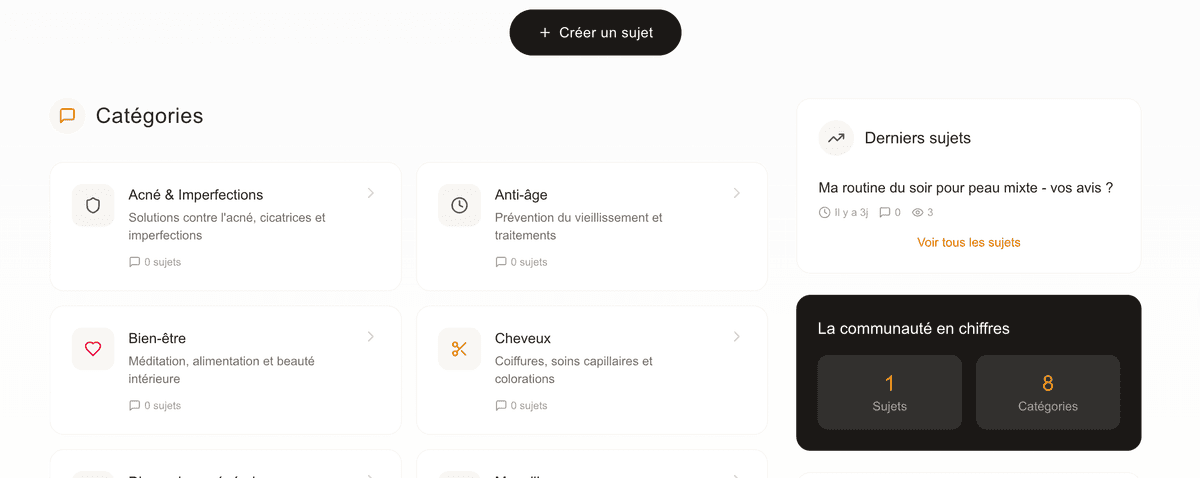
Task: Expand the Cheveux chevron arrow
Action: (737, 337)
